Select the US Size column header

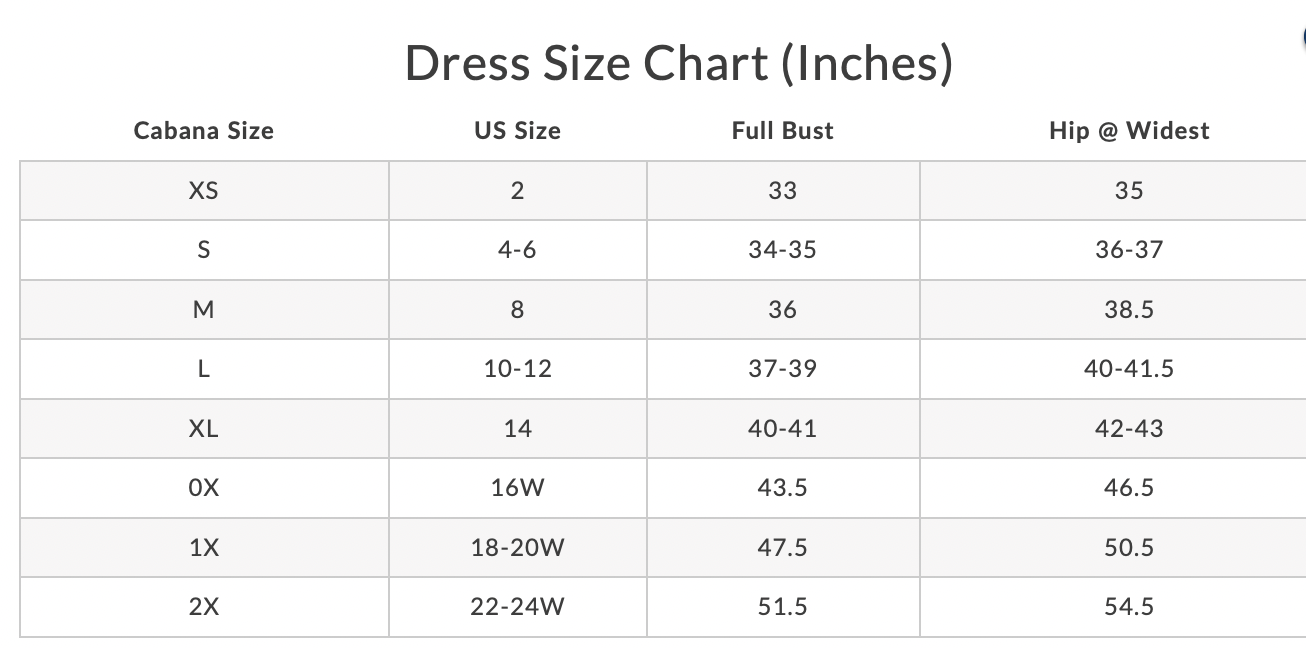point(517,131)
